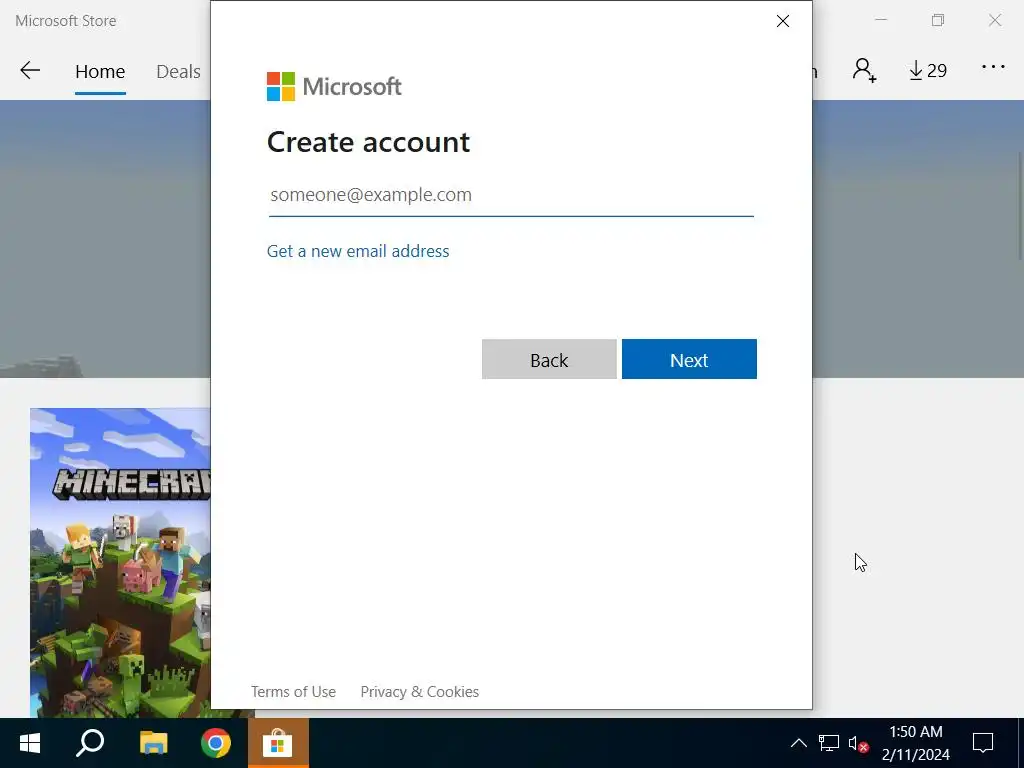Viewport: 1024px width, 768px height.
Task: Show hidden system tray icons
Action: click(798, 743)
